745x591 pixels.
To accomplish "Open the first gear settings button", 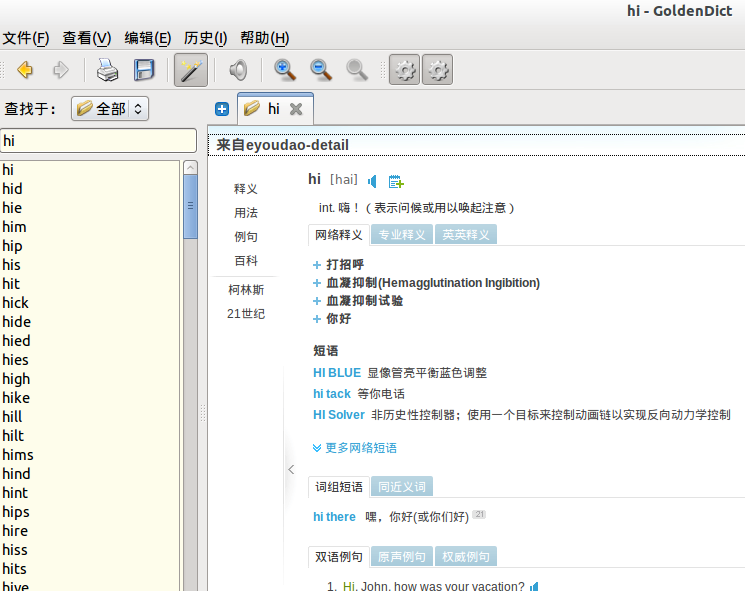I will click(x=404, y=70).
